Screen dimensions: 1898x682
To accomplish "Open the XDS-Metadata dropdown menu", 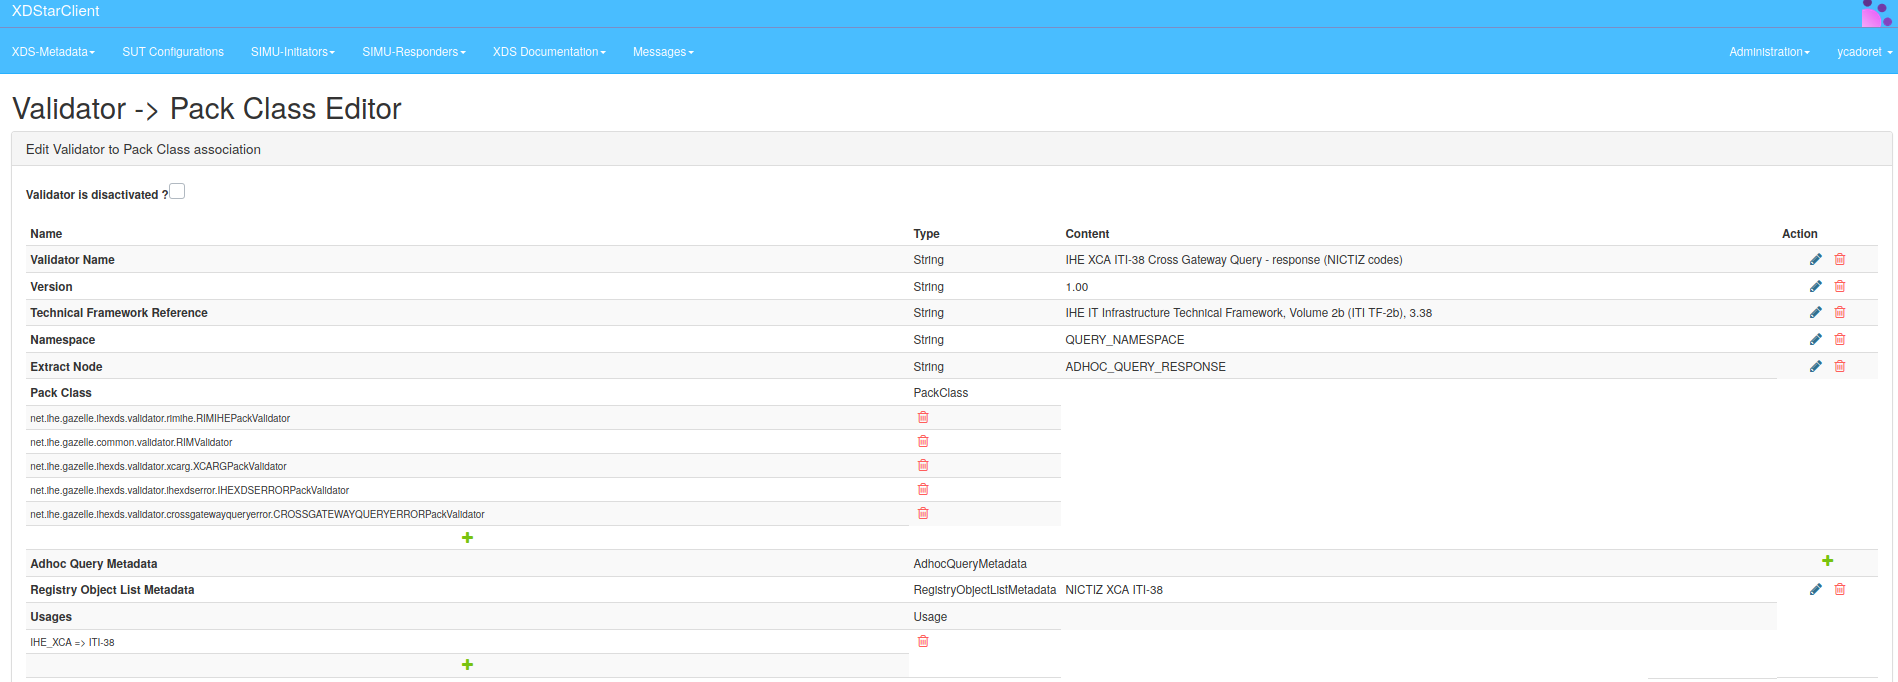I will tap(53, 52).
